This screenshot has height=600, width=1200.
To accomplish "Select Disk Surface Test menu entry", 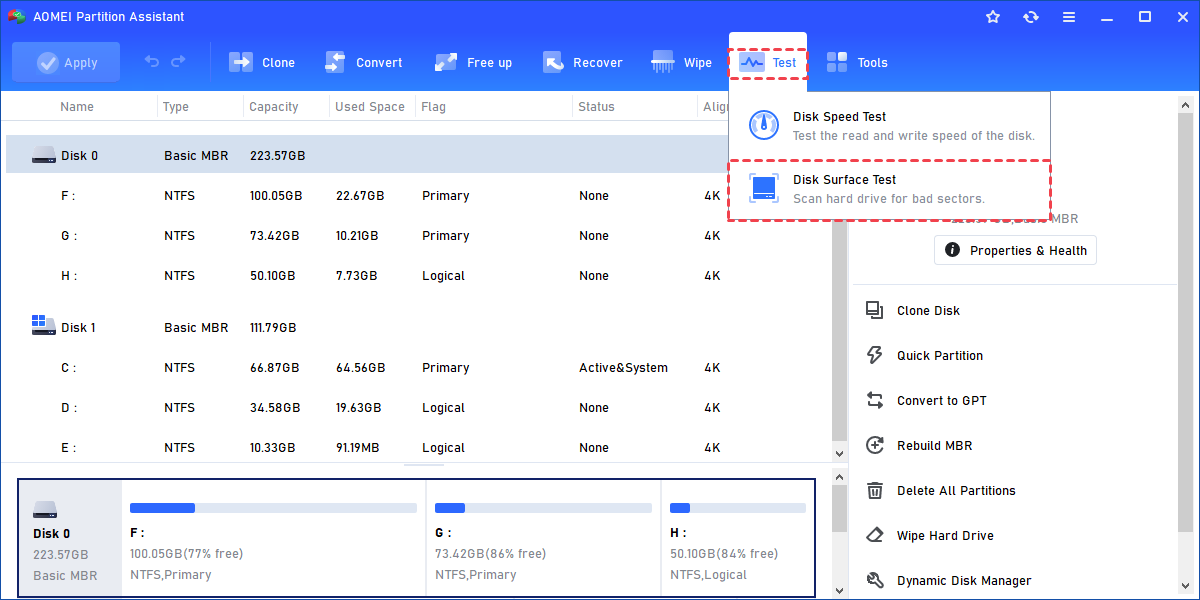I will (x=890, y=189).
